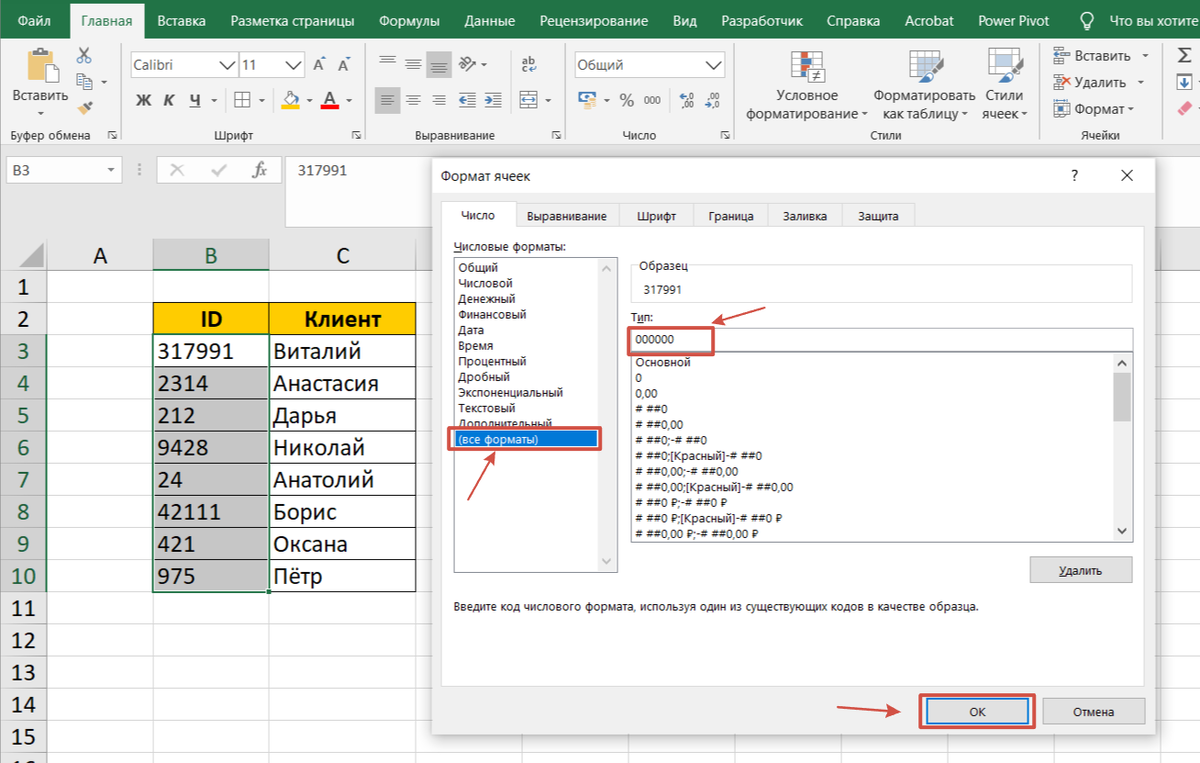
Task: Confirm the dialog with OK
Action: 977,712
